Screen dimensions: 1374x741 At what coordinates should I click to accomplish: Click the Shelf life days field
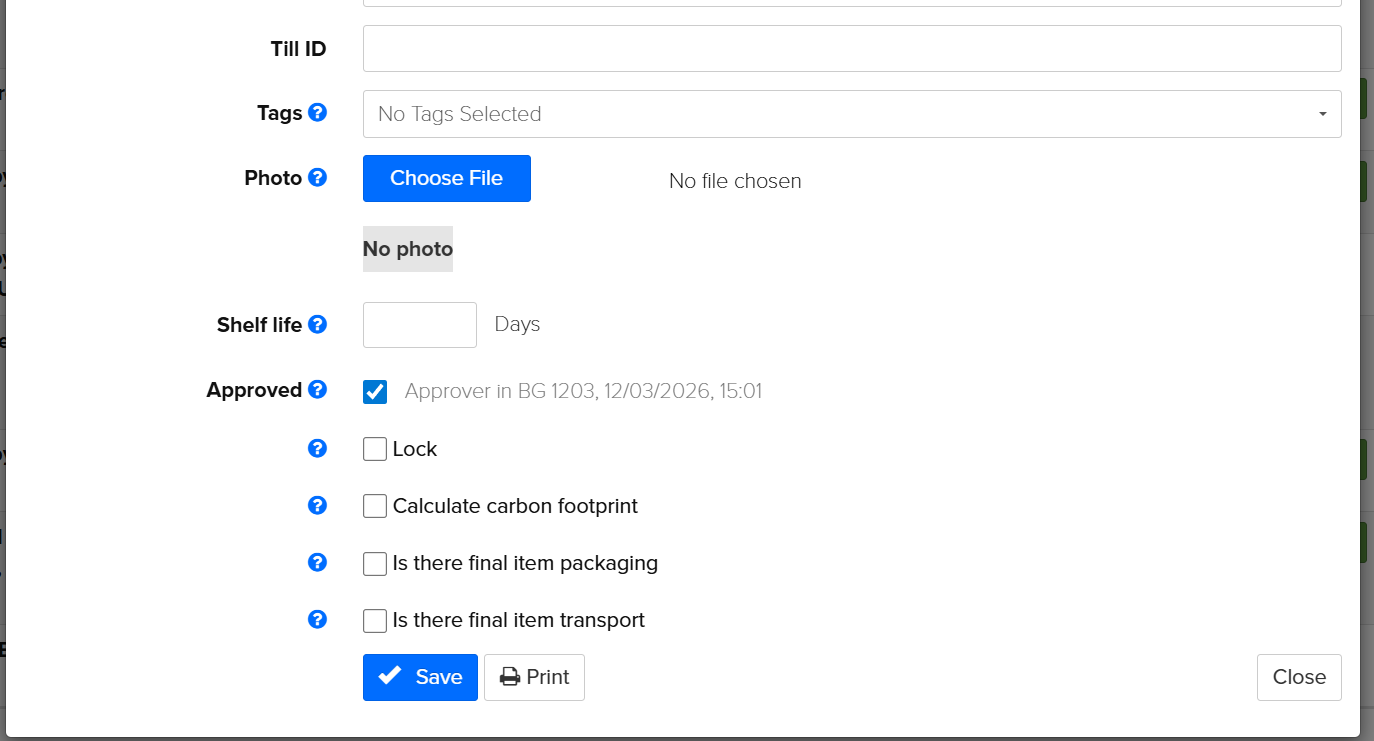tap(419, 324)
